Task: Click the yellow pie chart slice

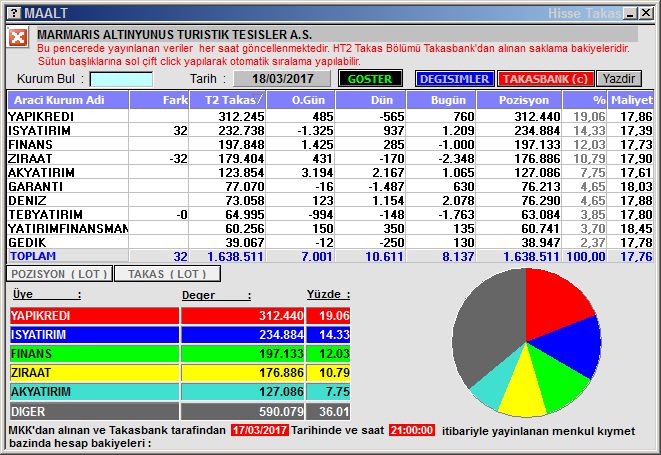Action: (x=523, y=390)
